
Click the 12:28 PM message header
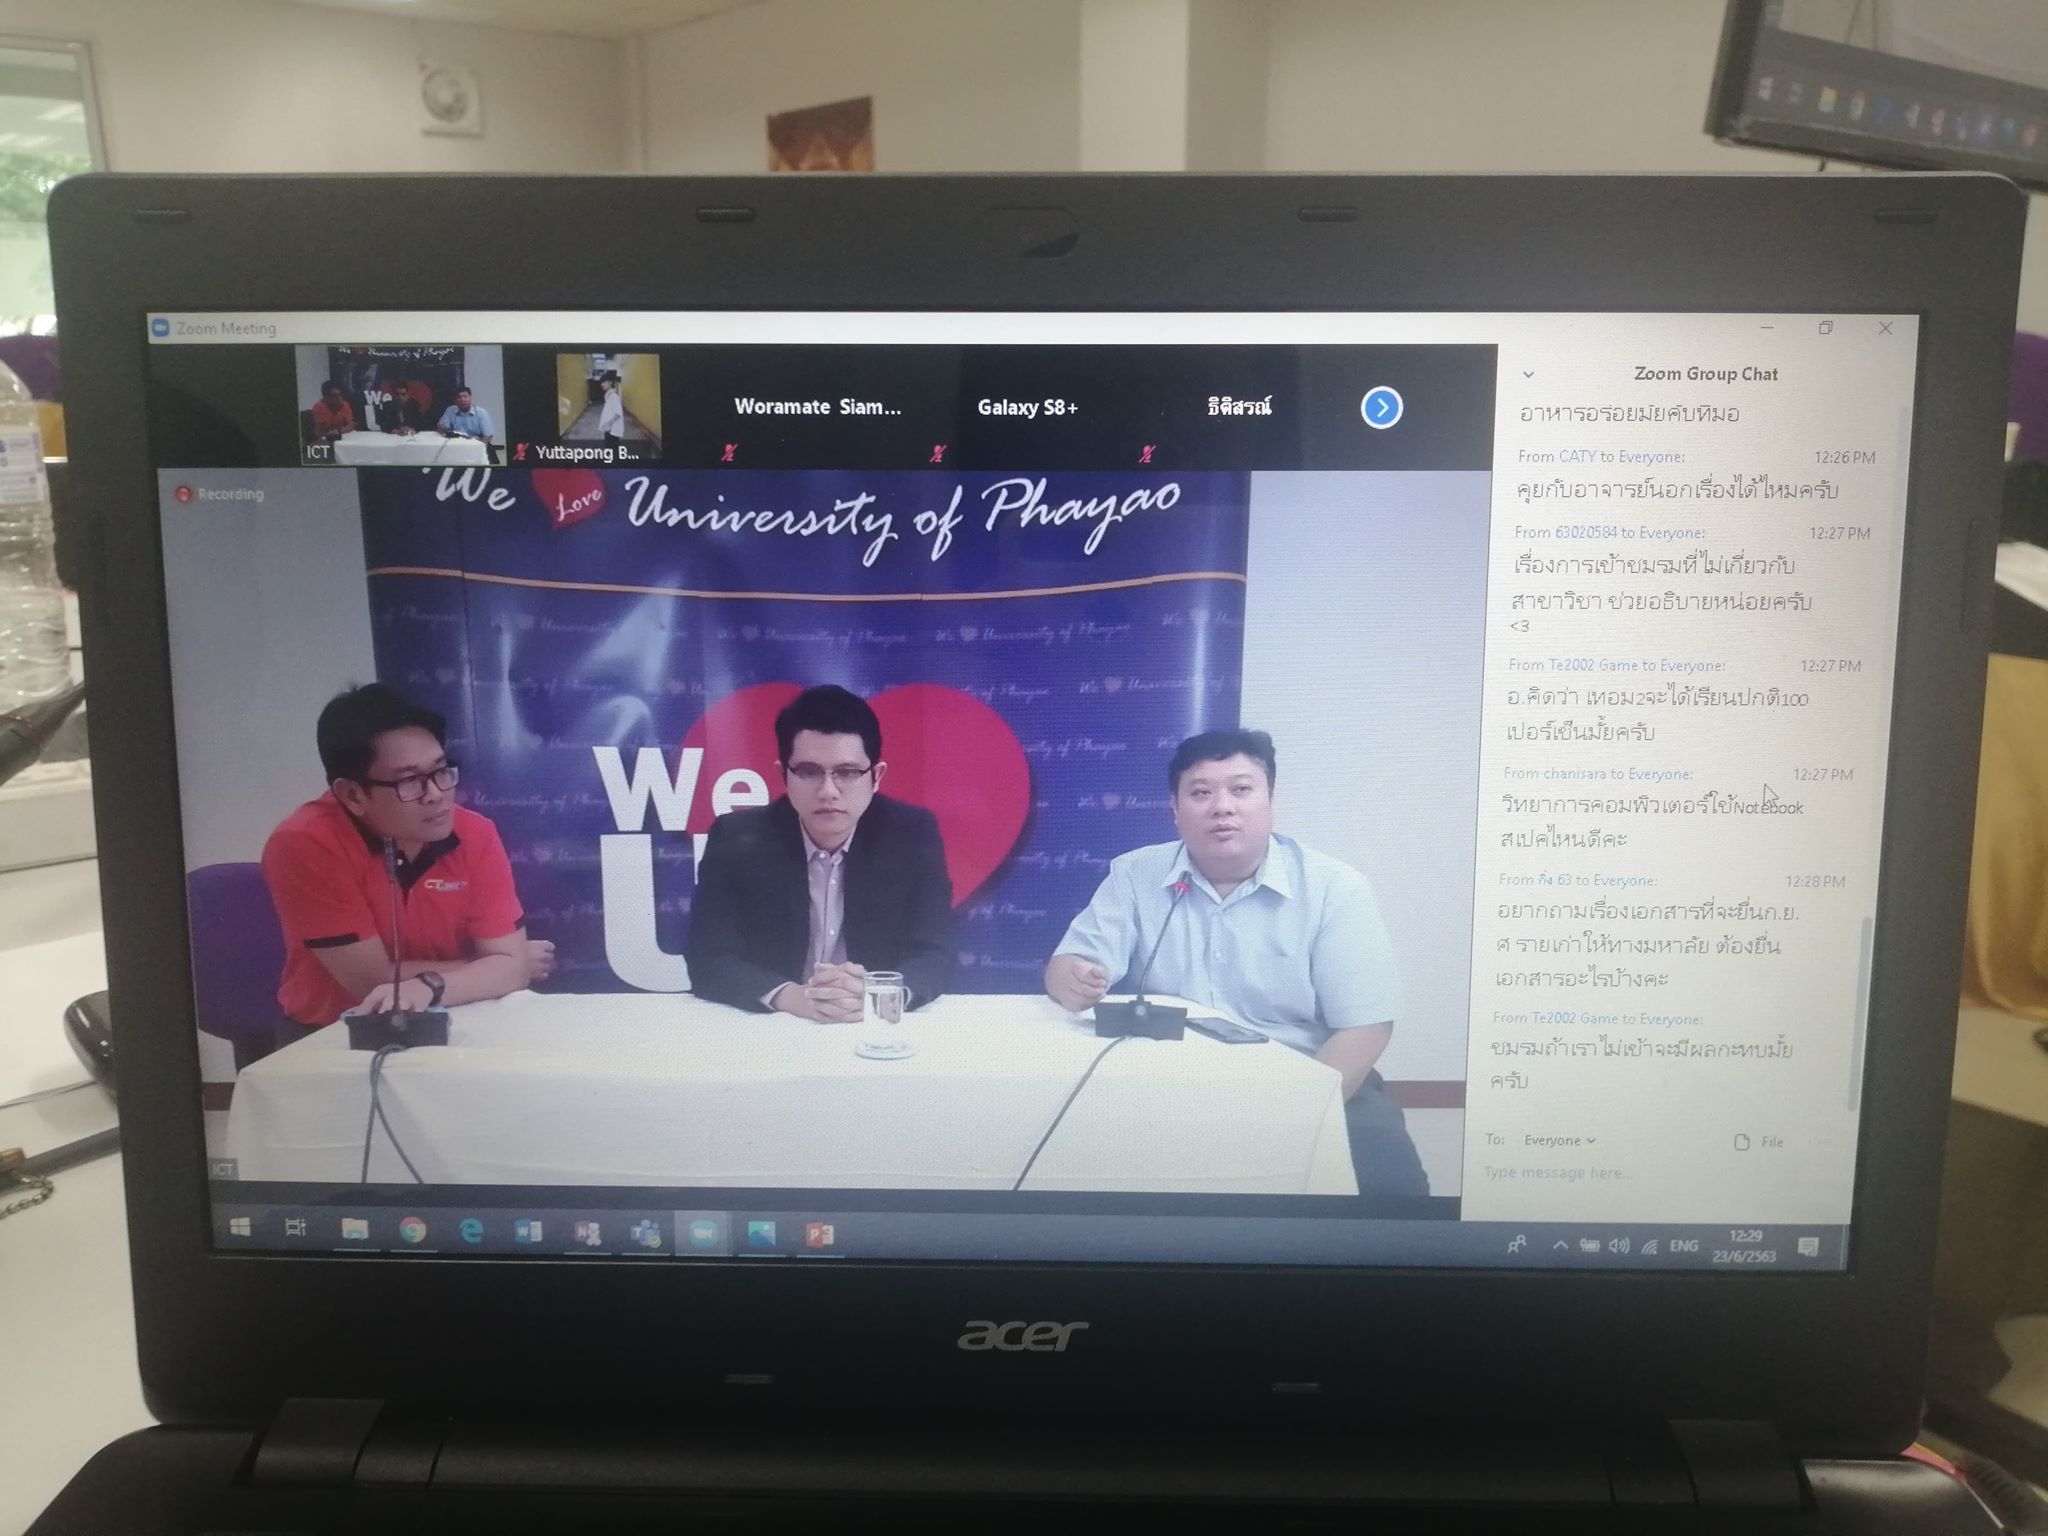[x=1671, y=880]
